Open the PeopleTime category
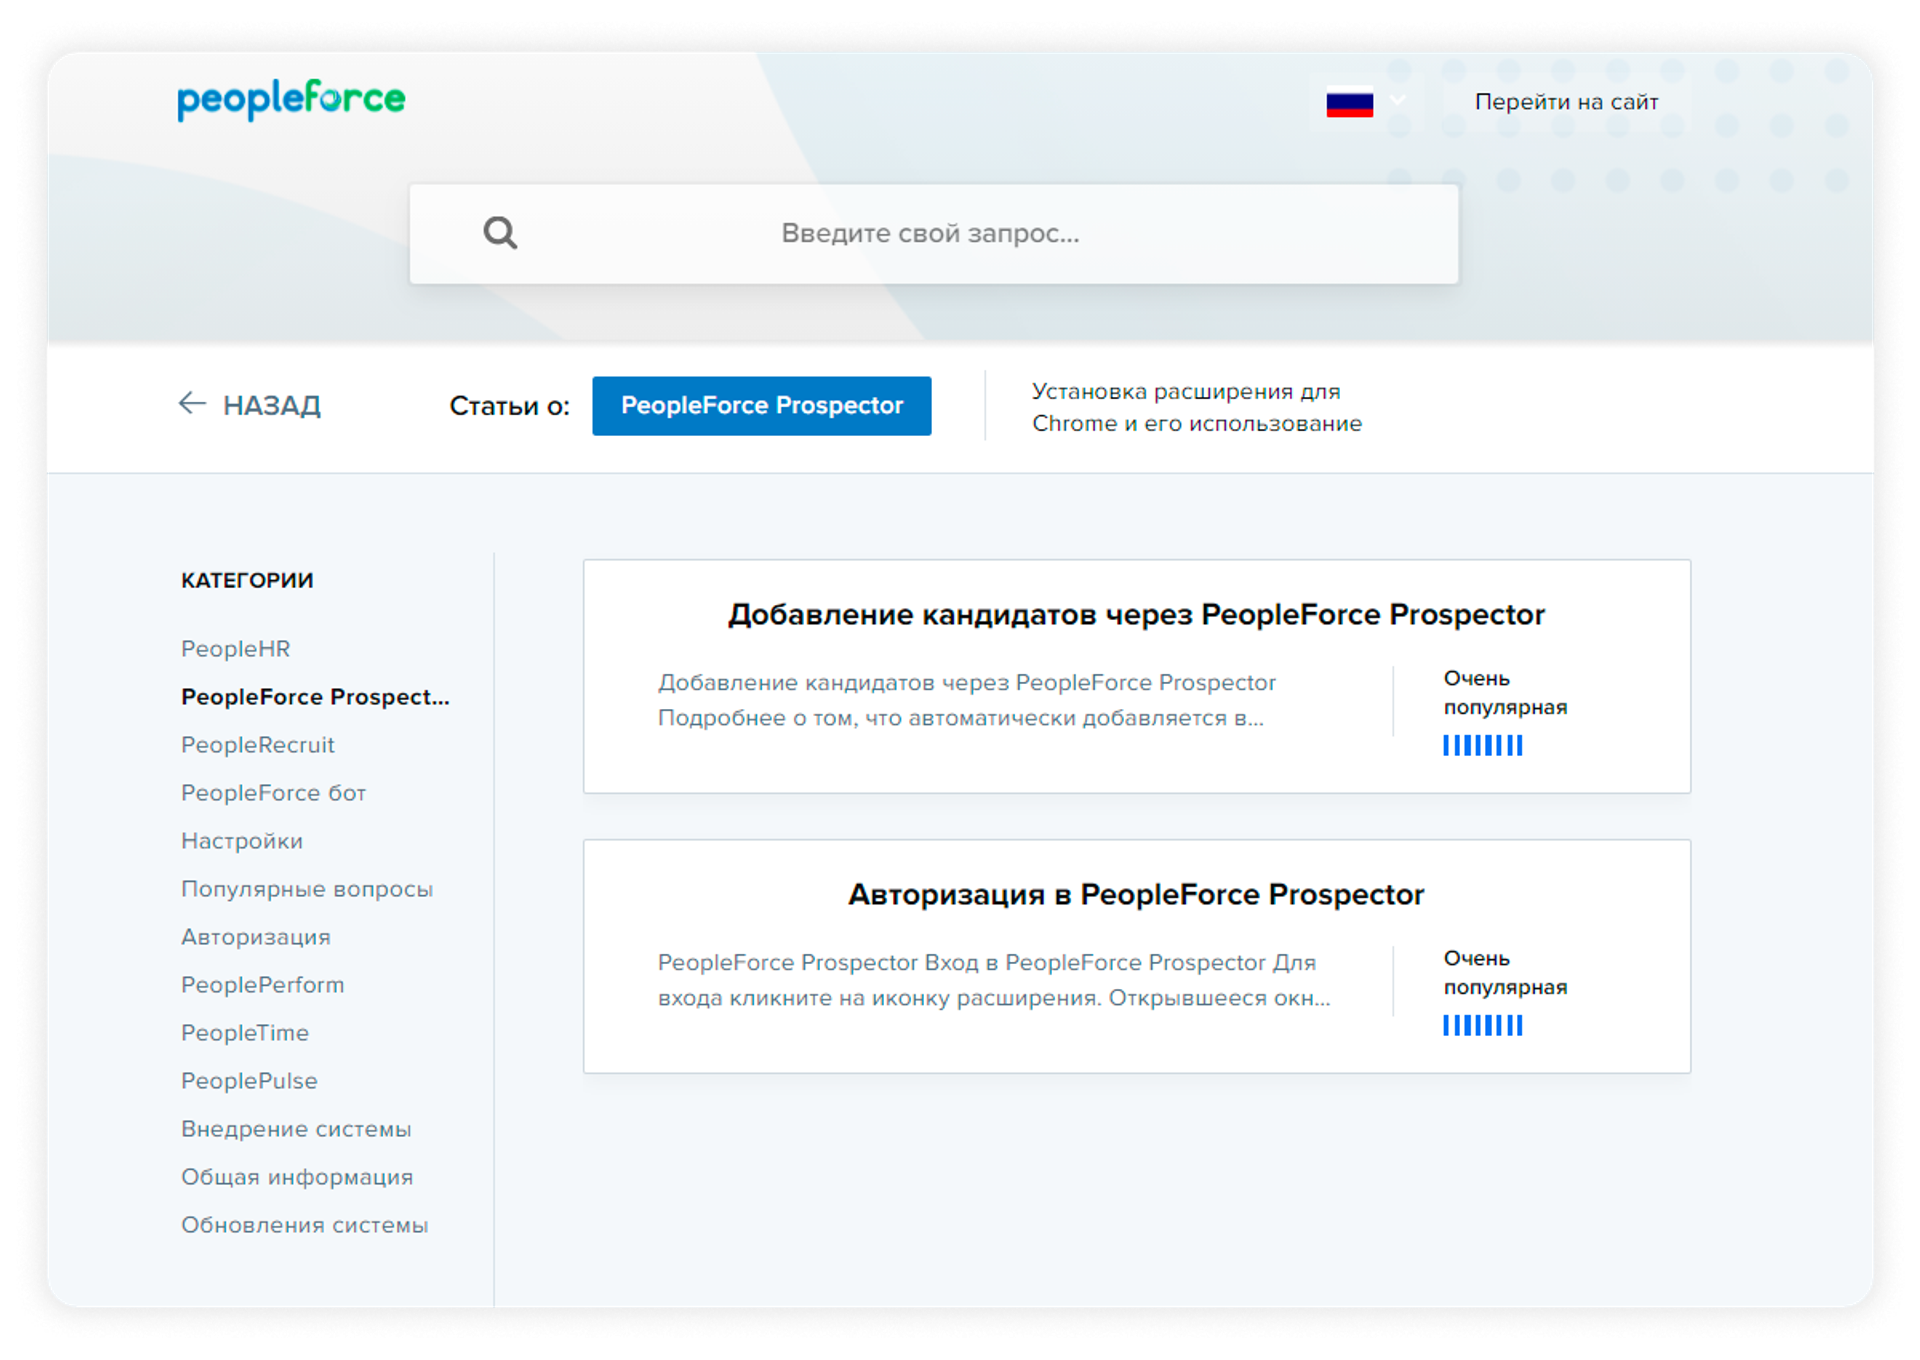Screen dimensions: 1920x1360 click(x=245, y=1033)
